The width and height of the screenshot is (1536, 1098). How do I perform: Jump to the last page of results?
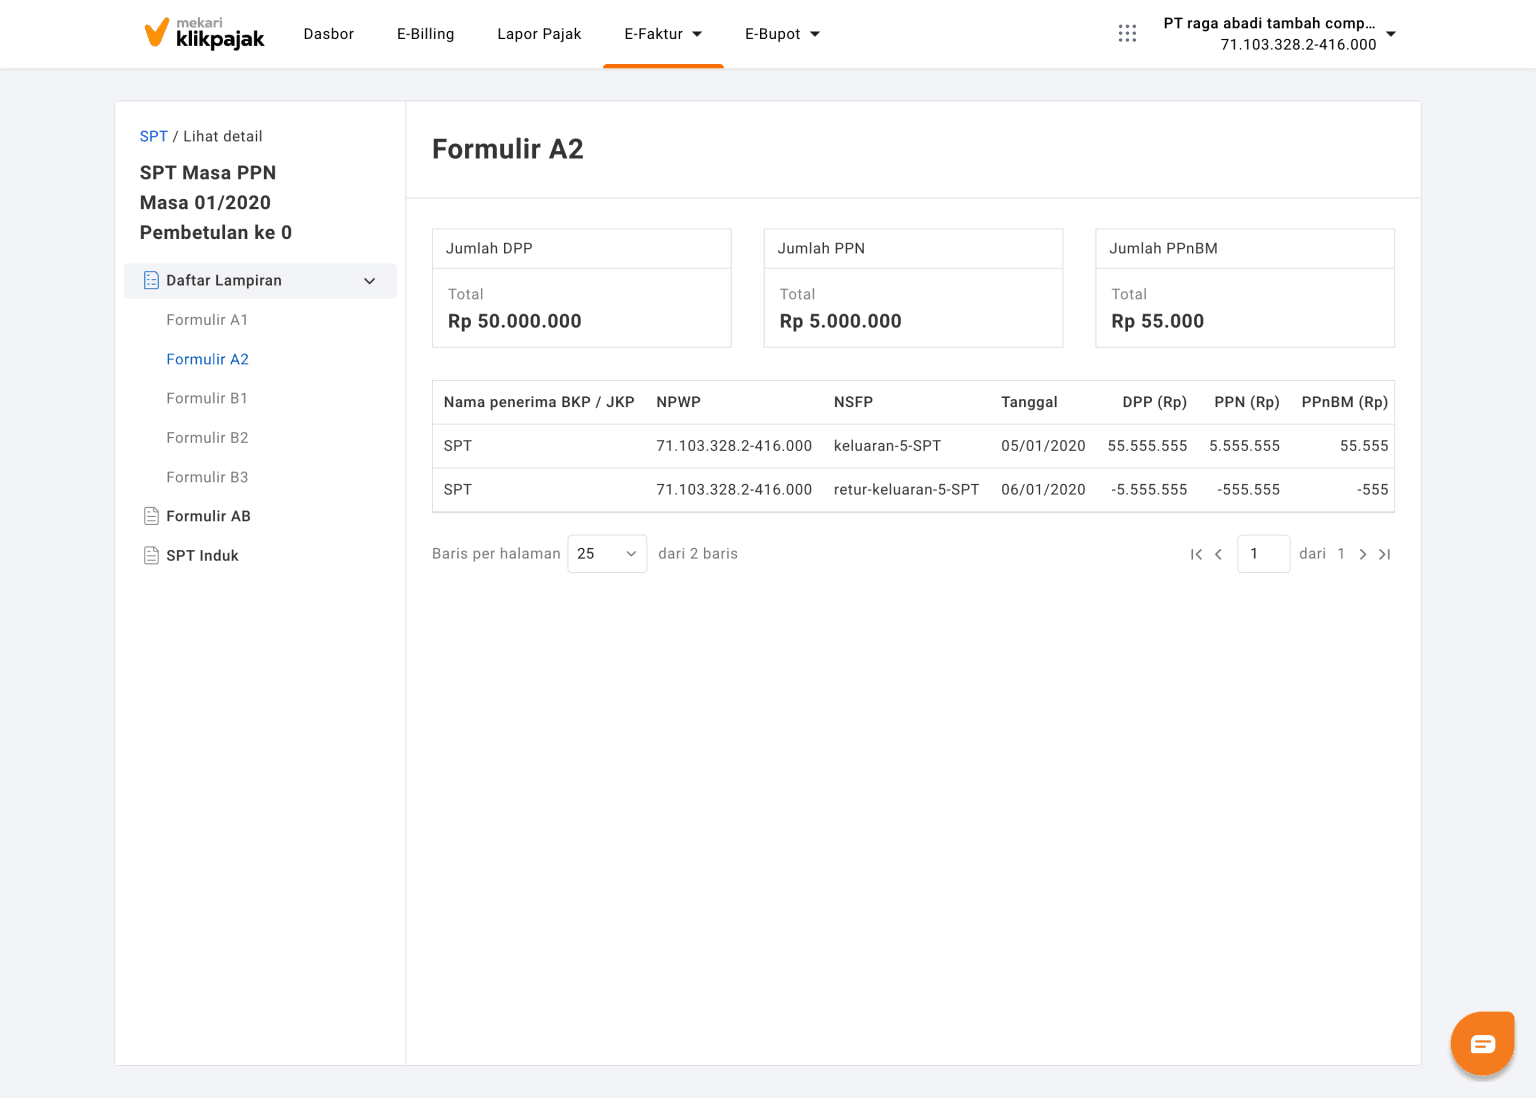1385,554
